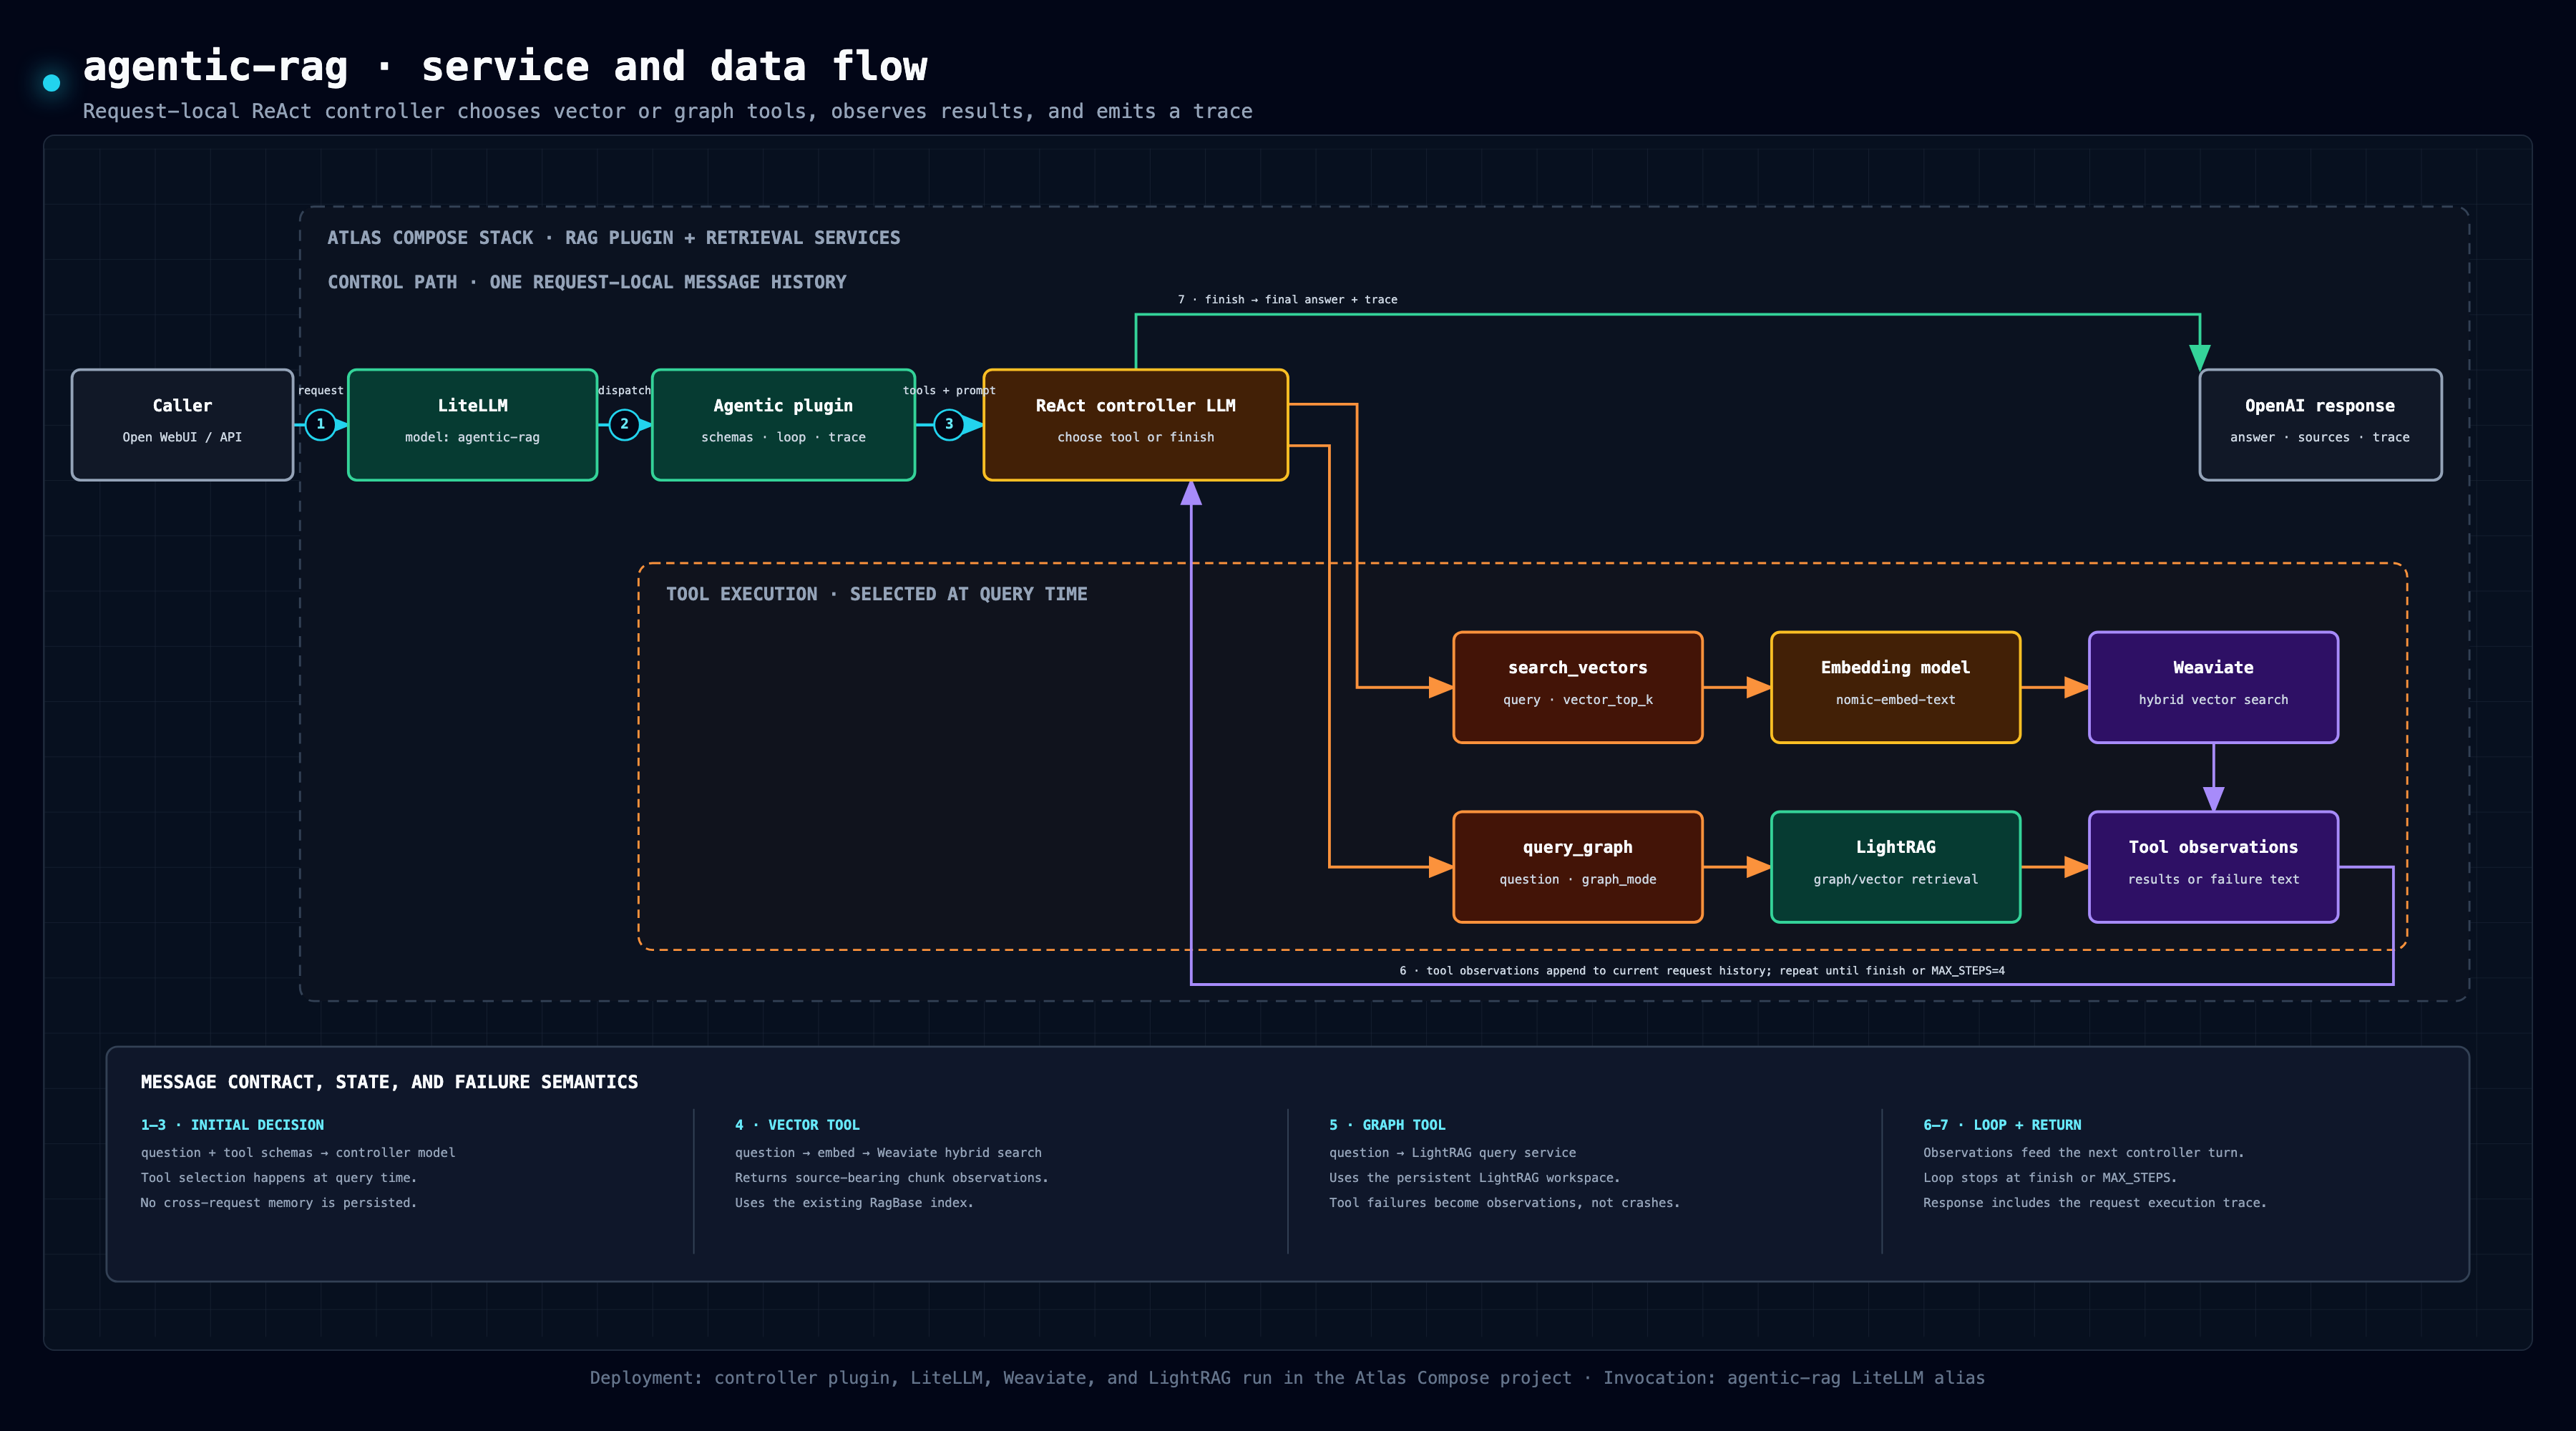Click '4 · VECTOR TOOL' column heading
This screenshot has height=1431, width=2576.
(x=797, y=1125)
